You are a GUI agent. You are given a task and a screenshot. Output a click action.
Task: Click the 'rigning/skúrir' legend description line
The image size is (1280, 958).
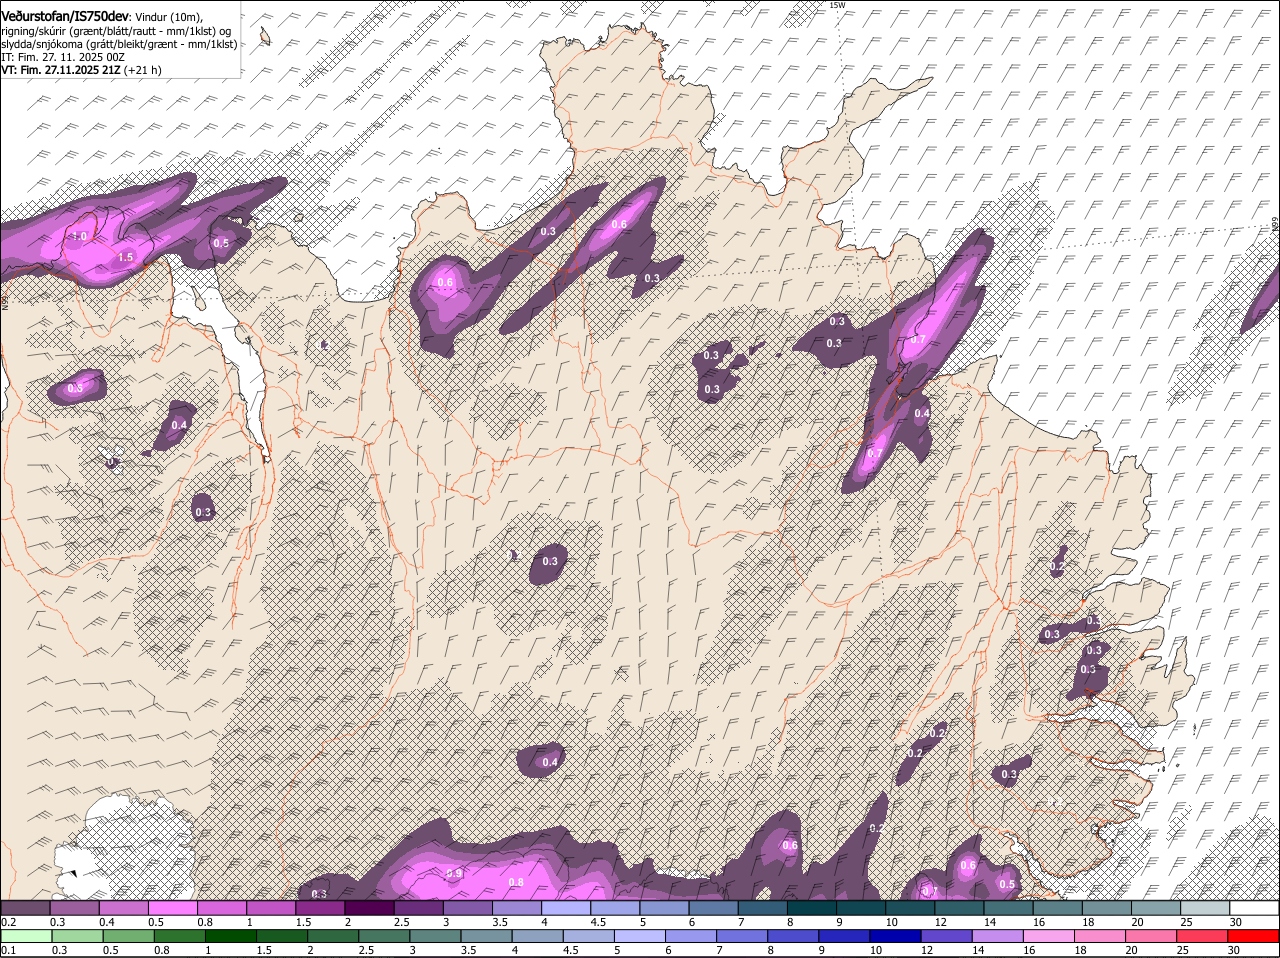(x=116, y=31)
